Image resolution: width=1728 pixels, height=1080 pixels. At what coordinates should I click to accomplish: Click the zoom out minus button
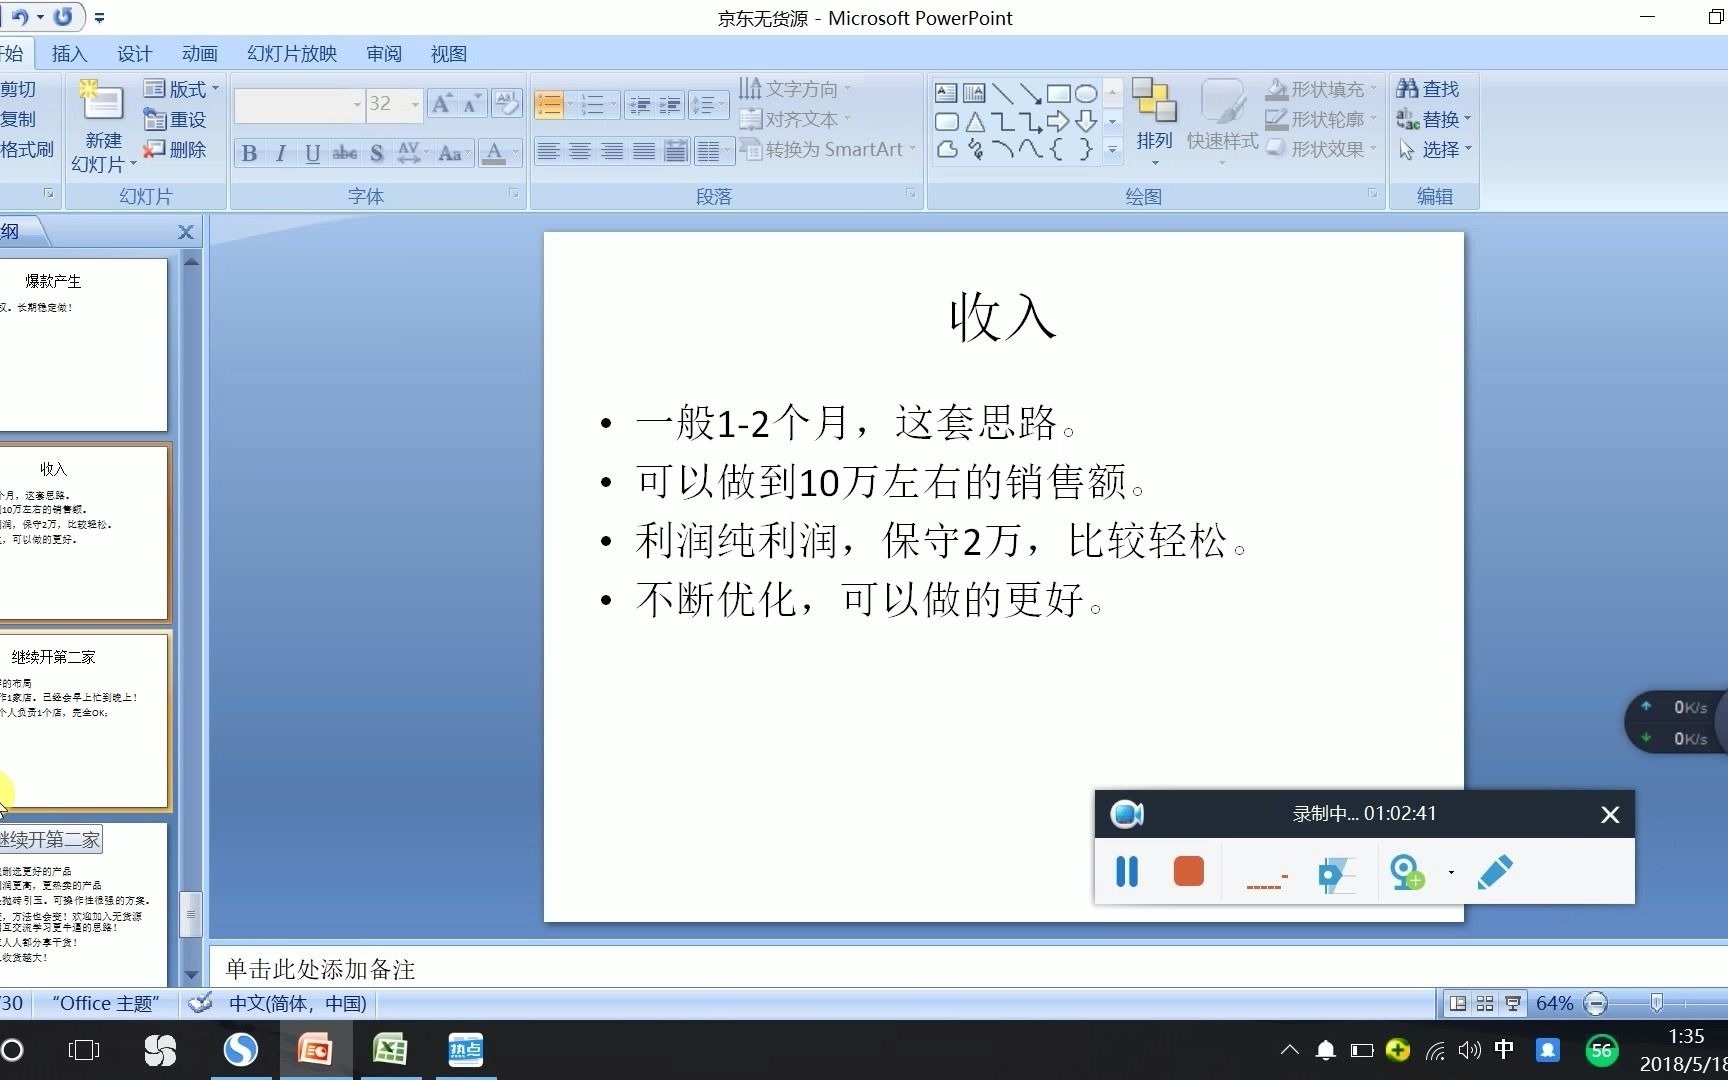(x=1596, y=1003)
